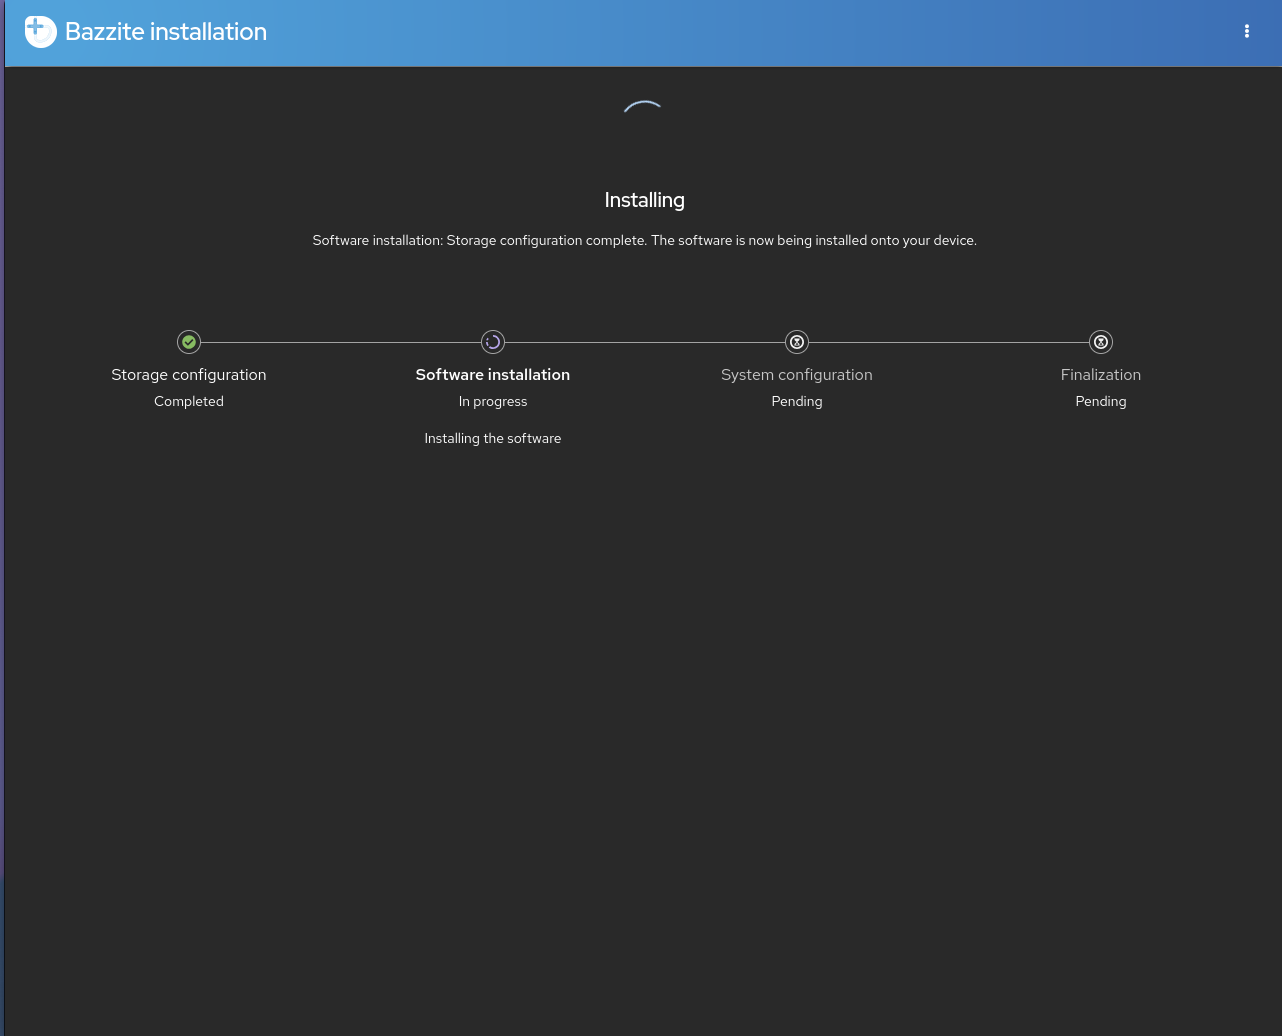Click the progress connector before Finalization
The height and width of the screenshot is (1036, 1282).
[x=950, y=341]
